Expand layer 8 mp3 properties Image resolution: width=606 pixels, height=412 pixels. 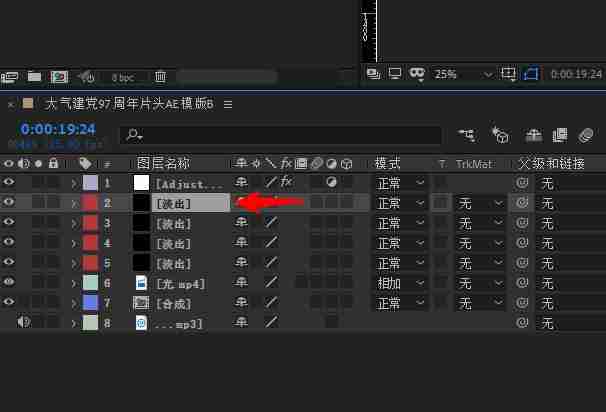point(74,323)
